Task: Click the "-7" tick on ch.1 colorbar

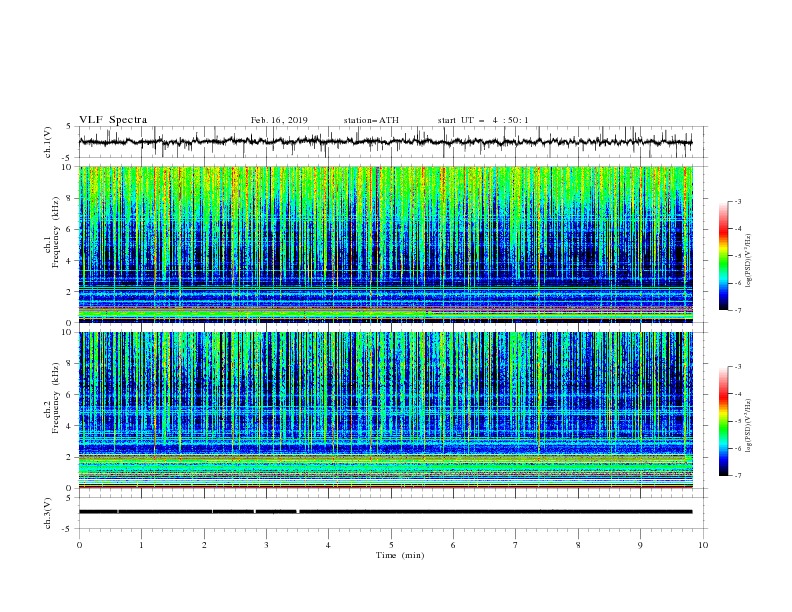Action: click(x=737, y=310)
